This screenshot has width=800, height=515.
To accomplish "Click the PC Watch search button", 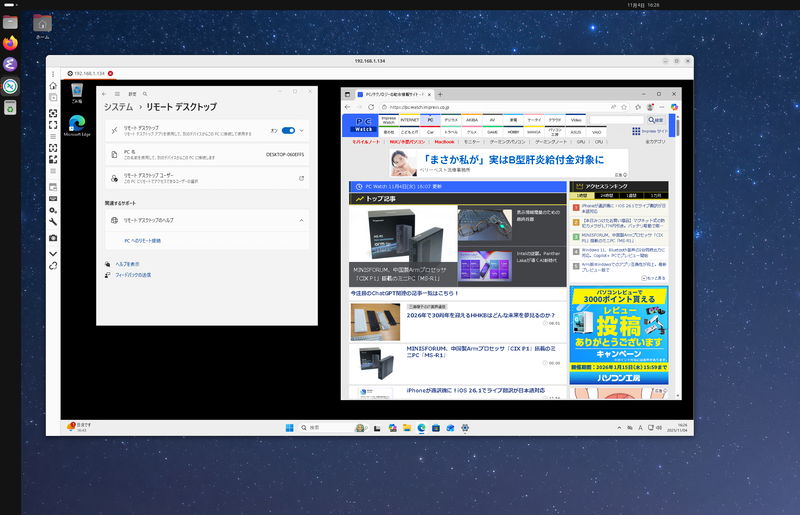I will click(x=656, y=120).
